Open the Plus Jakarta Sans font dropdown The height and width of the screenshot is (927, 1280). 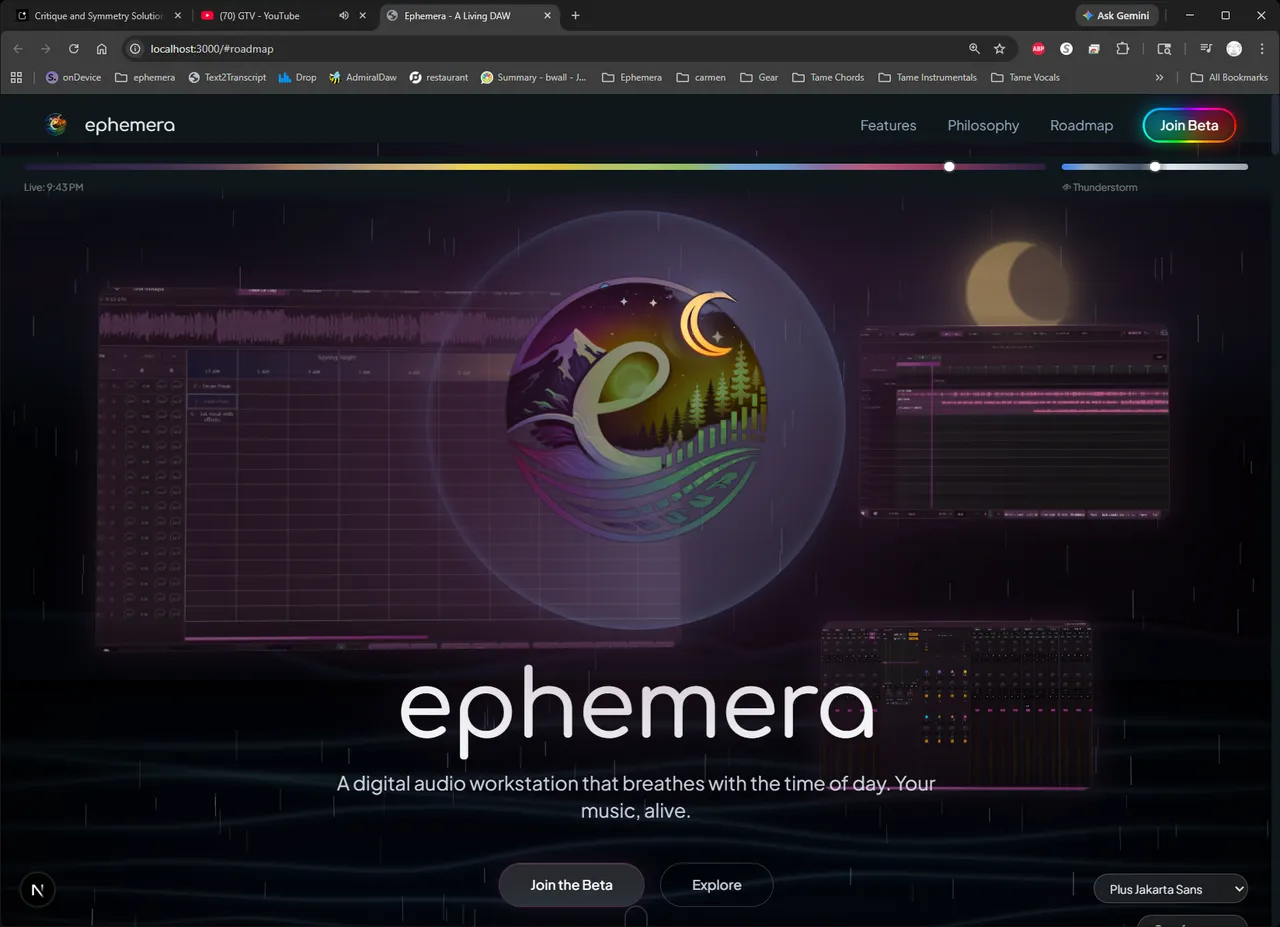[x=1171, y=889]
